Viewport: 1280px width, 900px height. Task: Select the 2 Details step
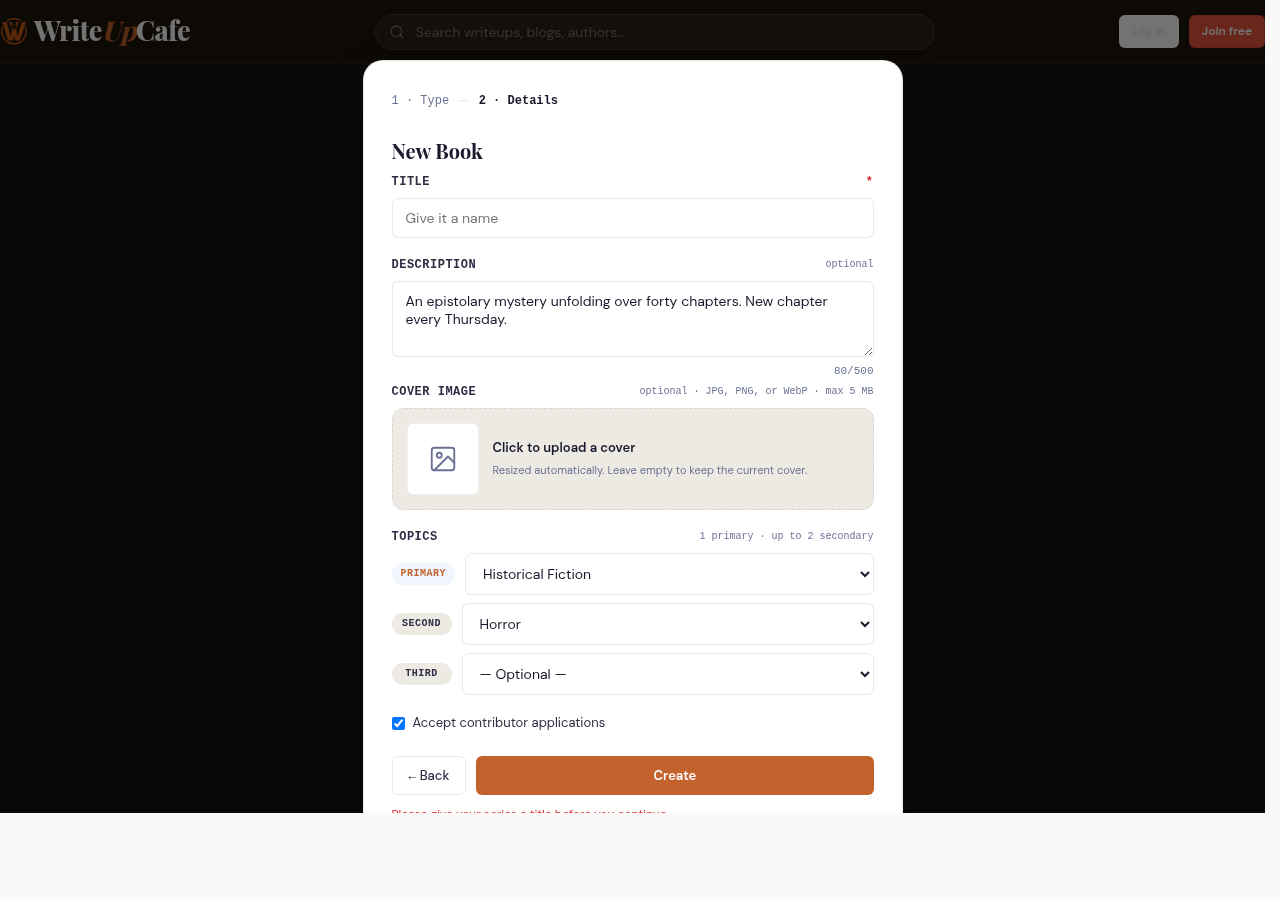click(518, 100)
